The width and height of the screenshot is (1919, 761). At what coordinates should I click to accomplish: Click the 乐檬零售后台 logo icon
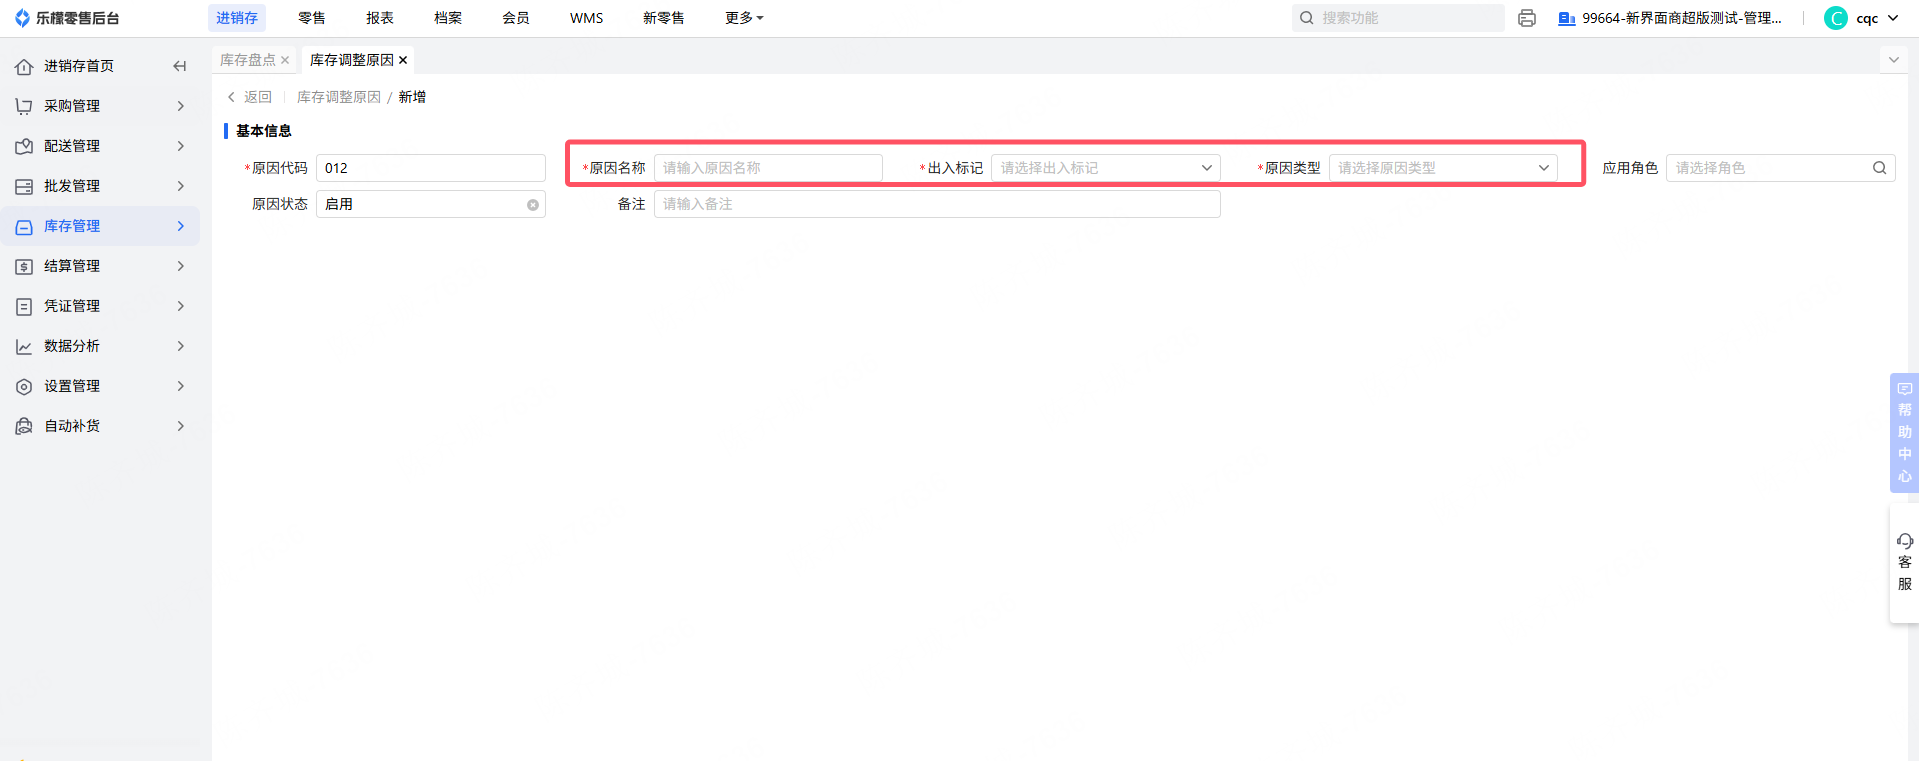22,18
